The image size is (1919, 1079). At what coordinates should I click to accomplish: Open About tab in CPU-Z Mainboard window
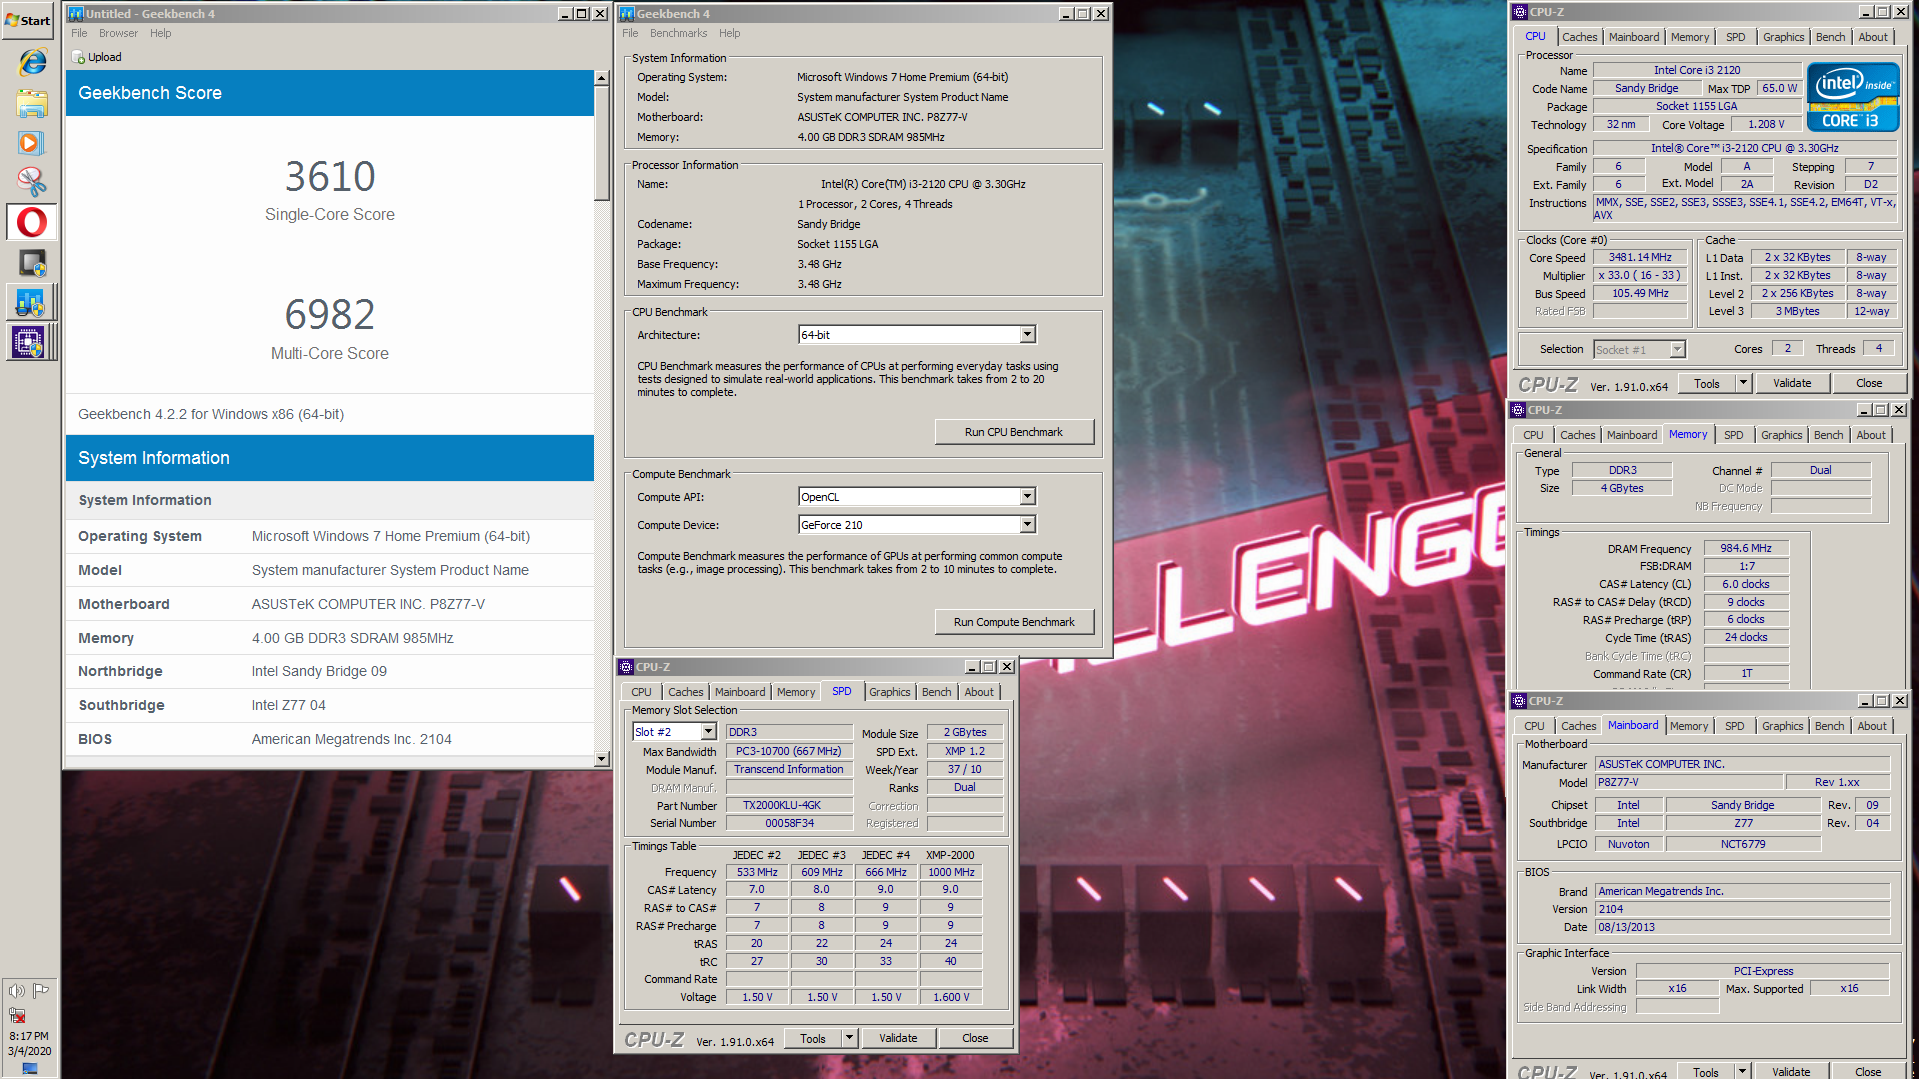tap(1872, 726)
